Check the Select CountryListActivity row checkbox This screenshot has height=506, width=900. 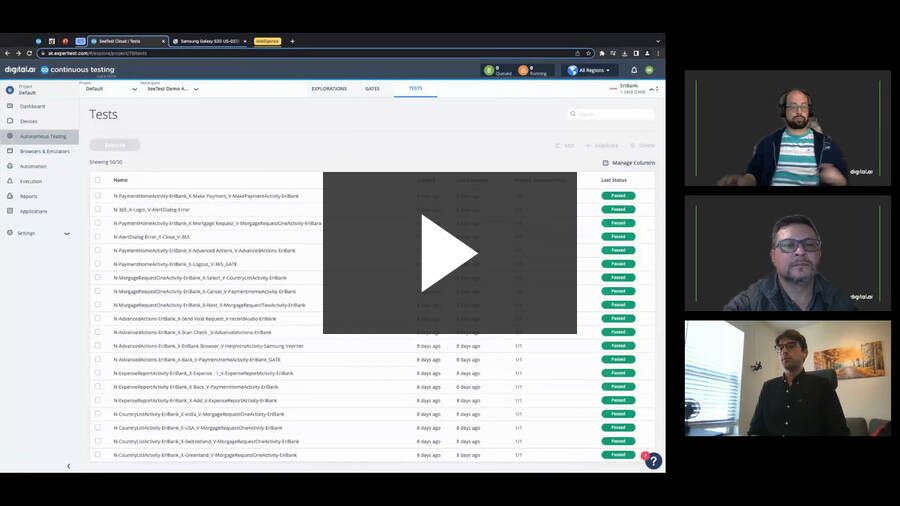point(98,278)
